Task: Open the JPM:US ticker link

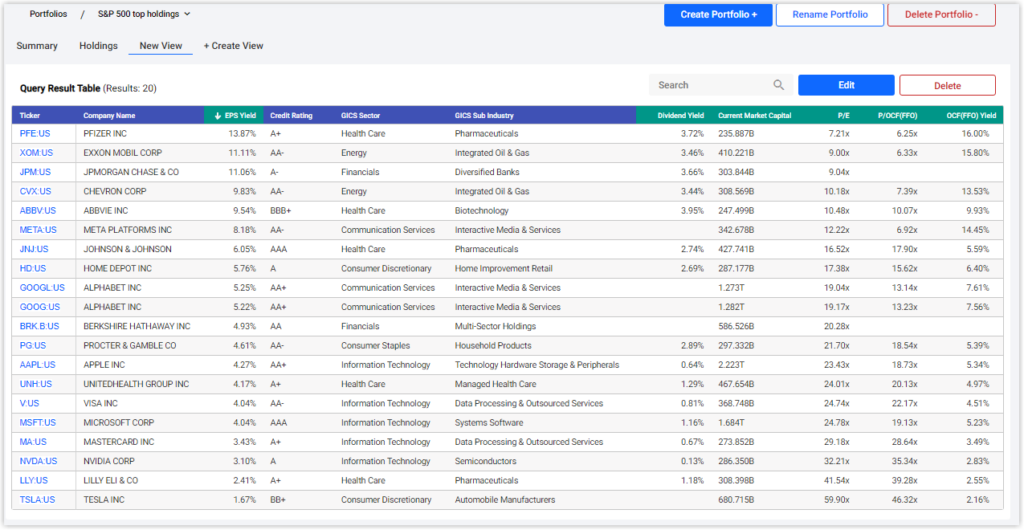Action: pos(35,172)
